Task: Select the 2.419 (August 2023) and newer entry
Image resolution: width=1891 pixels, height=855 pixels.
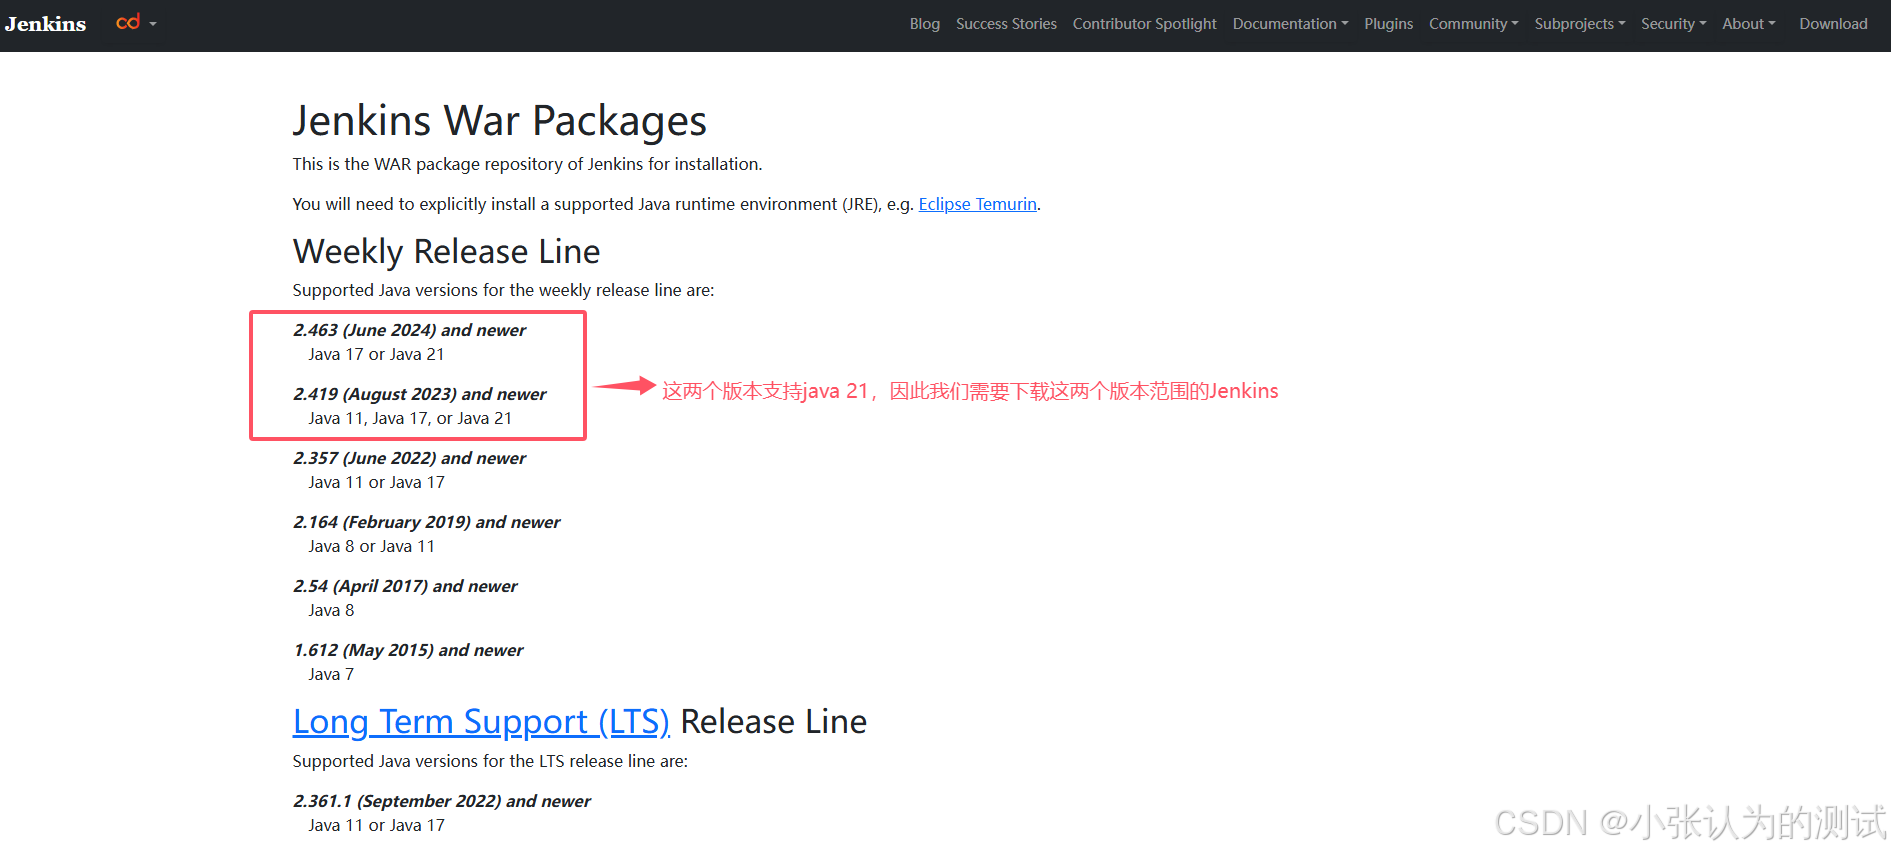Action: click(x=420, y=394)
